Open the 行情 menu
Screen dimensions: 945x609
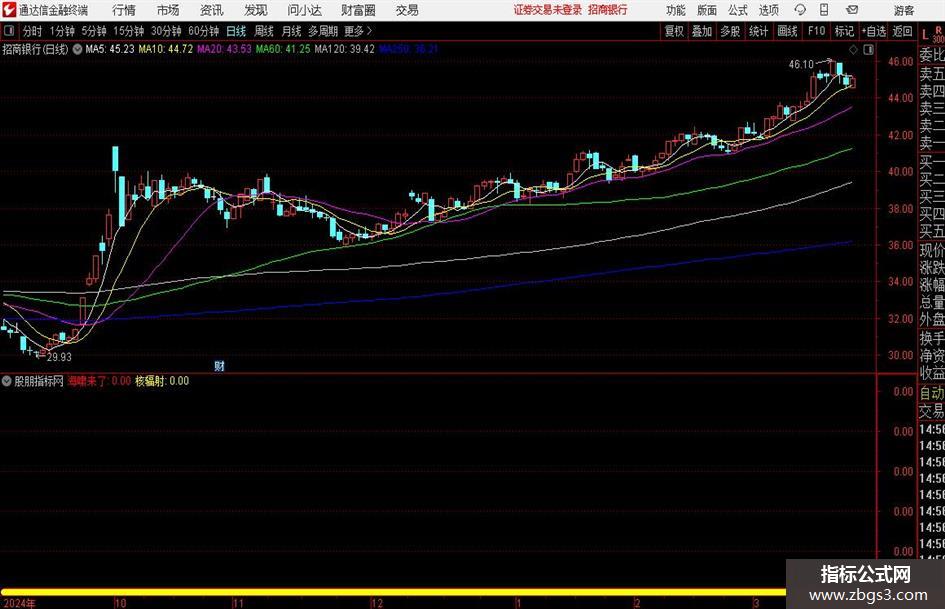pyautogui.click(x=124, y=10)
